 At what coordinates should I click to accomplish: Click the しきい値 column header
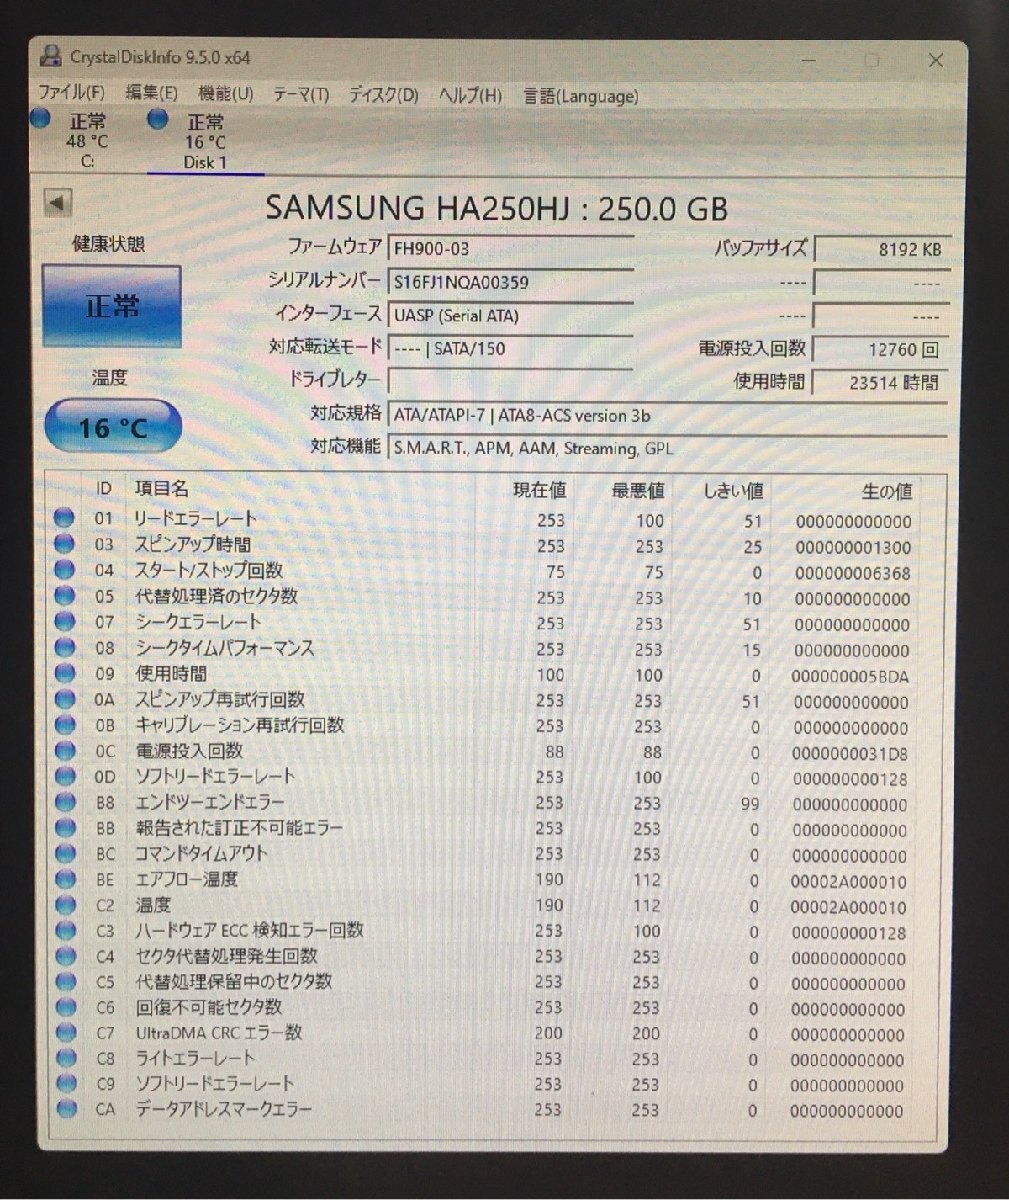[733, 490]
